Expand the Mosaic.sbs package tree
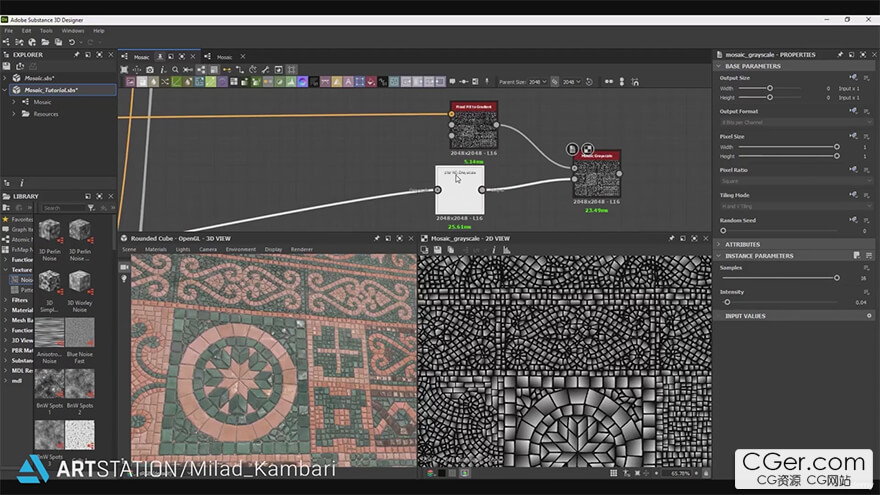Viewport: 880px width, 495px height. (5, 78)
